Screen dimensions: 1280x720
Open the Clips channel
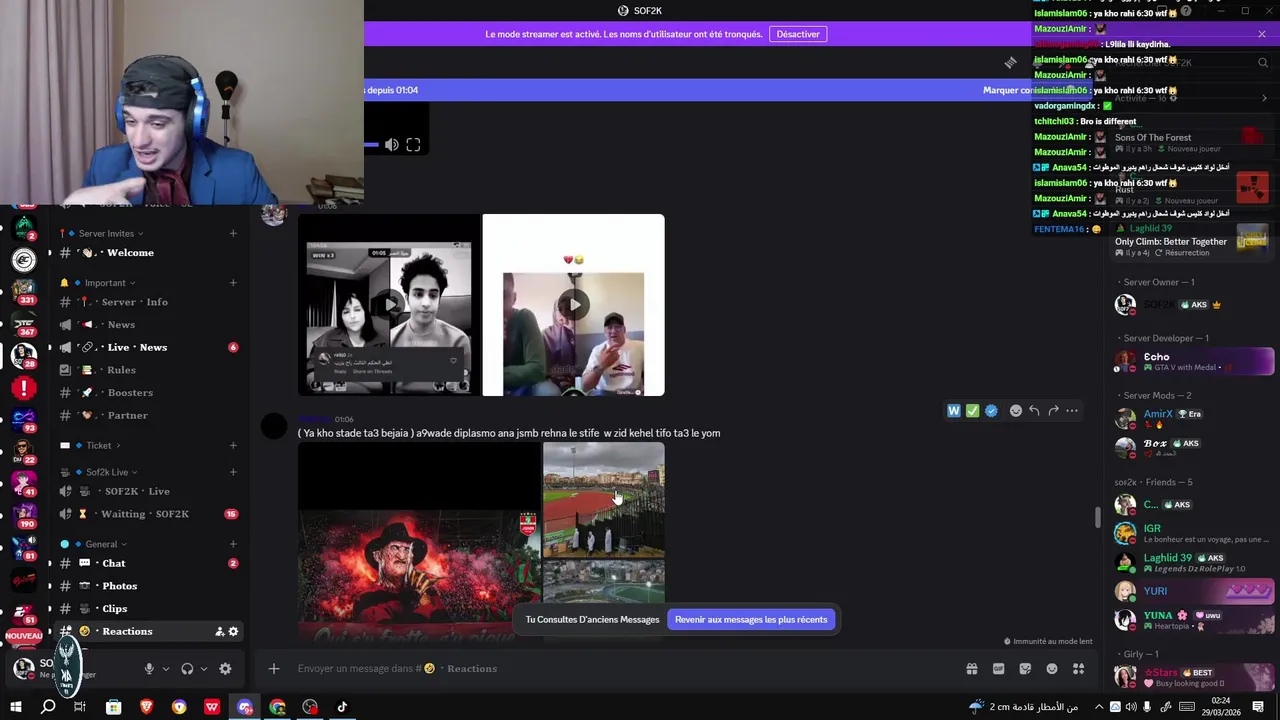tap(148, 609)
